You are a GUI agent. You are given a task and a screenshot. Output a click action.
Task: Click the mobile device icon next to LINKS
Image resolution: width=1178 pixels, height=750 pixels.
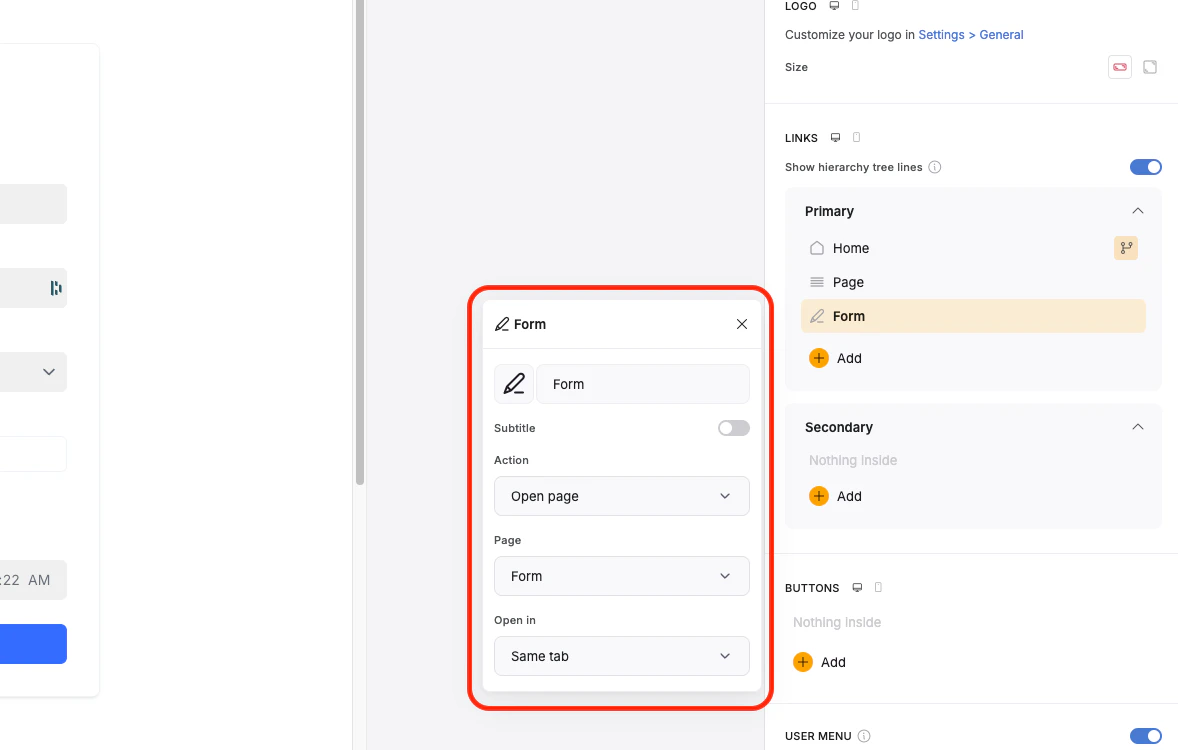(856, 138)
